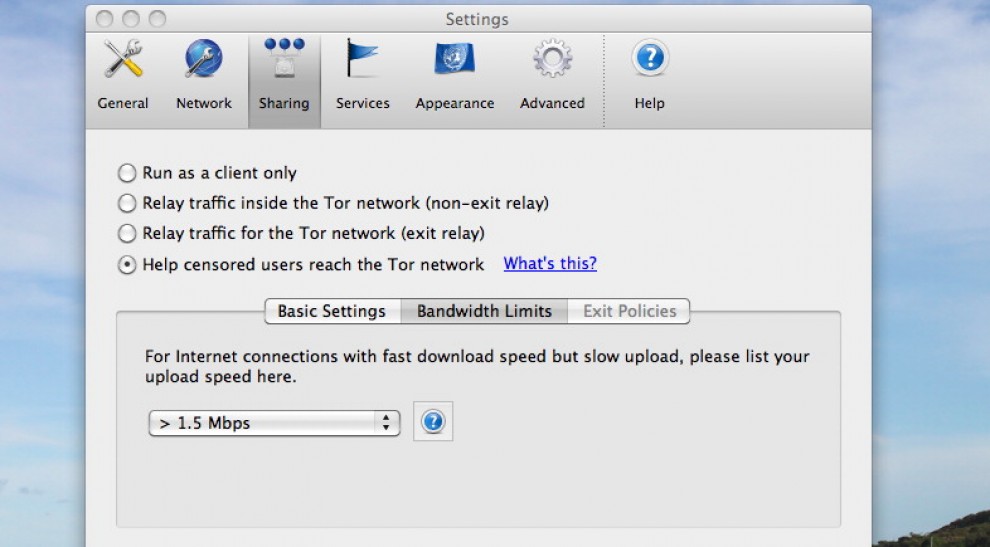Click the text about slow upload connections
This screenshot has height=547, width=990.
coord(477,366)
